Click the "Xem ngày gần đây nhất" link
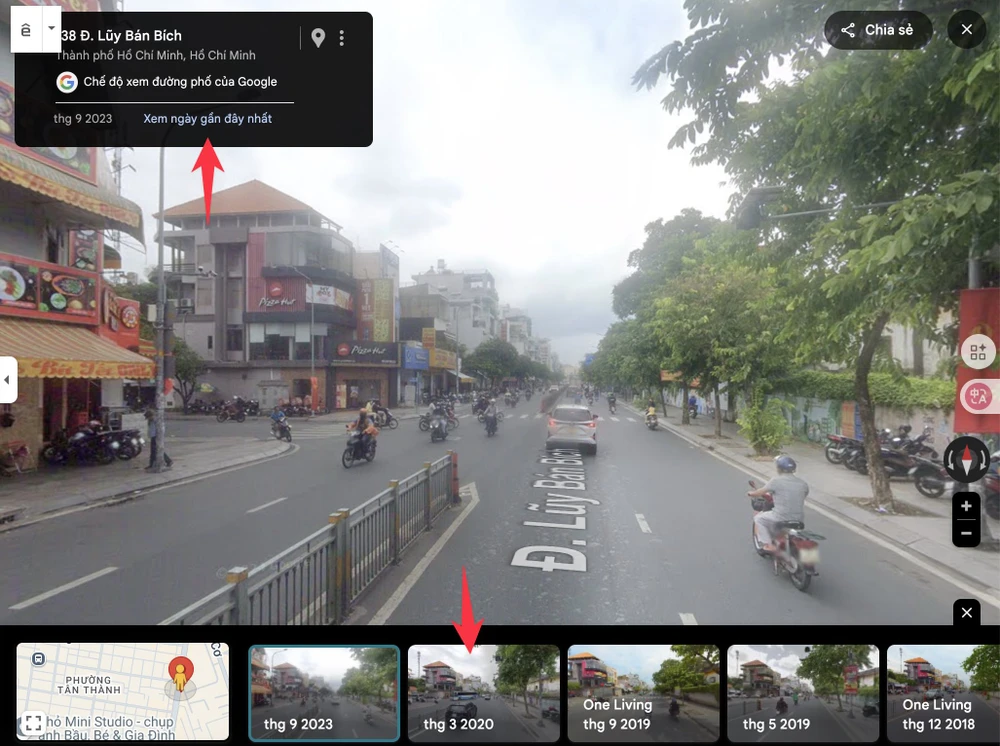1000x746 pixels. [210, 118]
